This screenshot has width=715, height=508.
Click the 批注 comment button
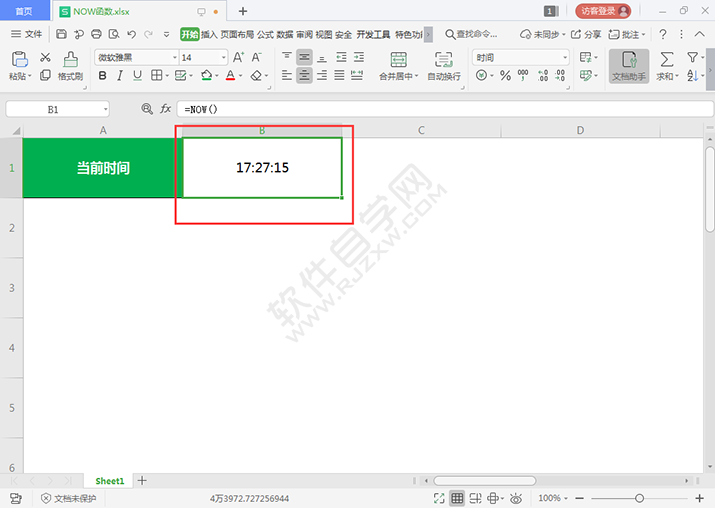pyautogui.click(x=627, y=34)
